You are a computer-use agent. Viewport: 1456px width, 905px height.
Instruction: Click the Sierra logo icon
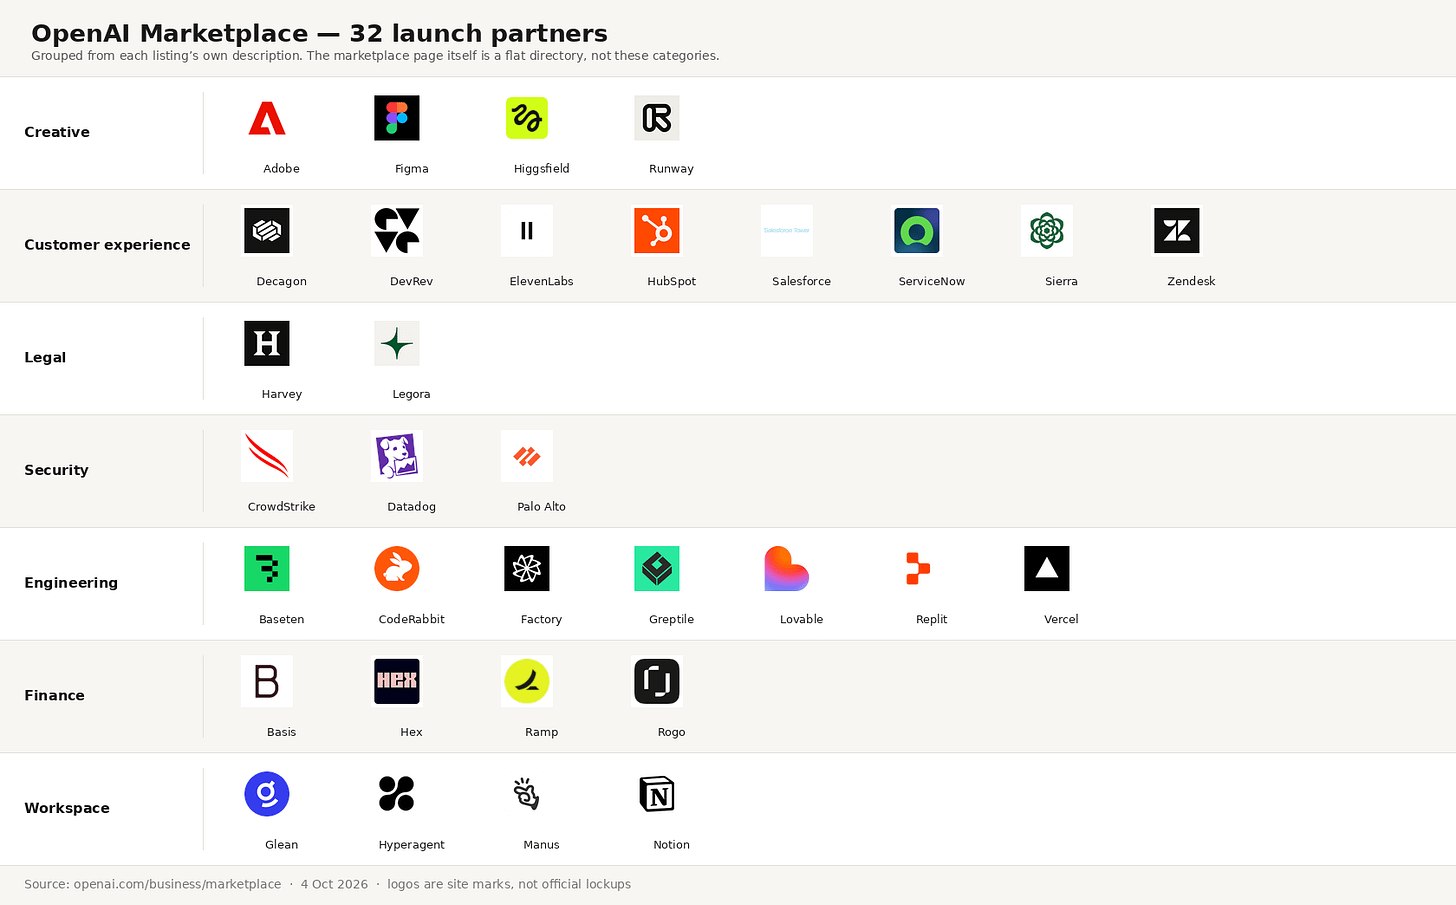pos(1047,231)
